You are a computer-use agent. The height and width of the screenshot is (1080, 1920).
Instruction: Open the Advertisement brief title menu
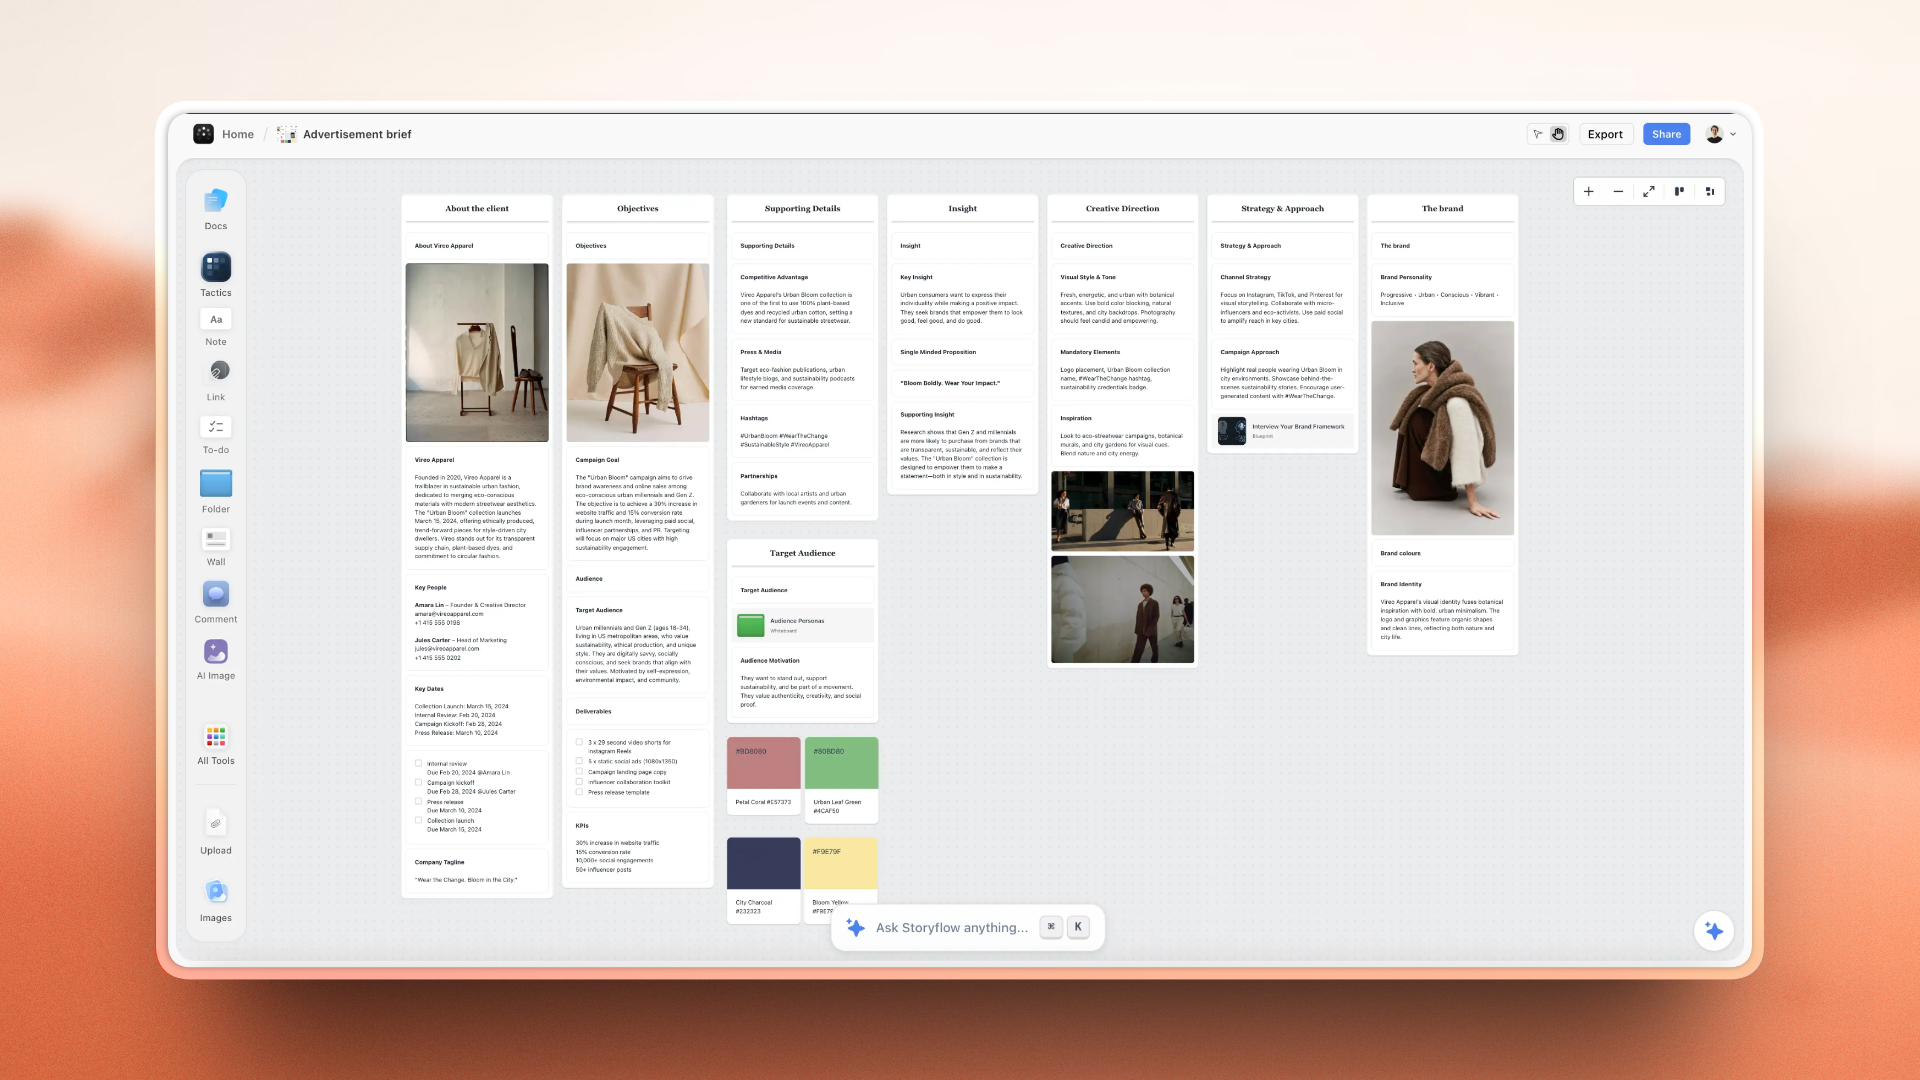(356, 133)
